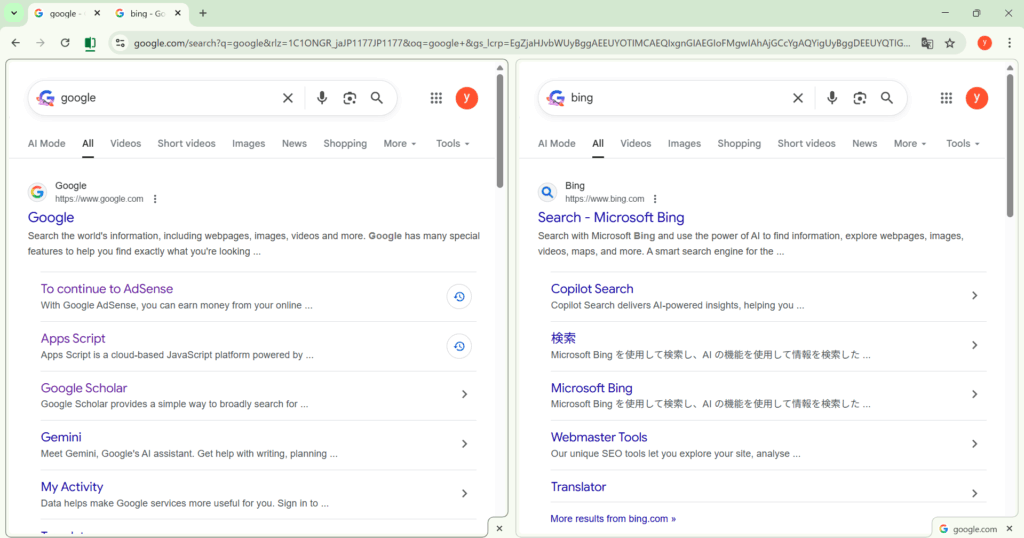The image size is (1024, 538).
Task: Click left pane vertical scrollbar thumb
Action: pos(500,131)
